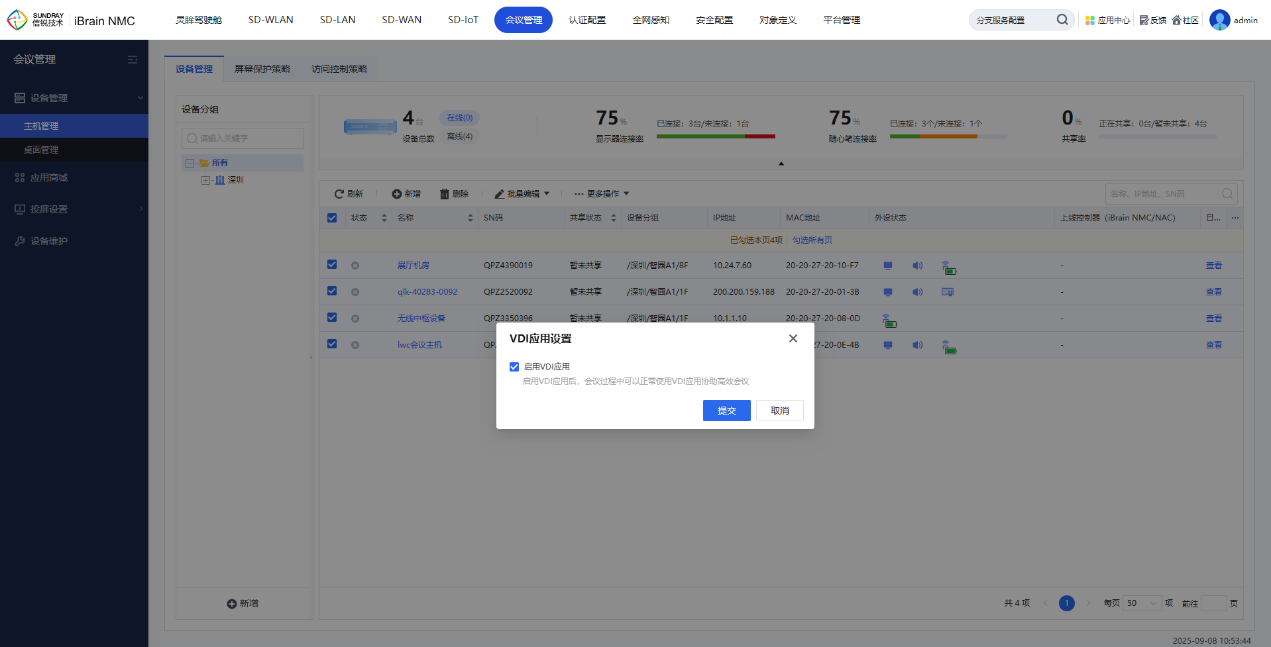Click the 取消 button in dialog
This screenshot has height=647, width=1271.
tap(780, 411)
